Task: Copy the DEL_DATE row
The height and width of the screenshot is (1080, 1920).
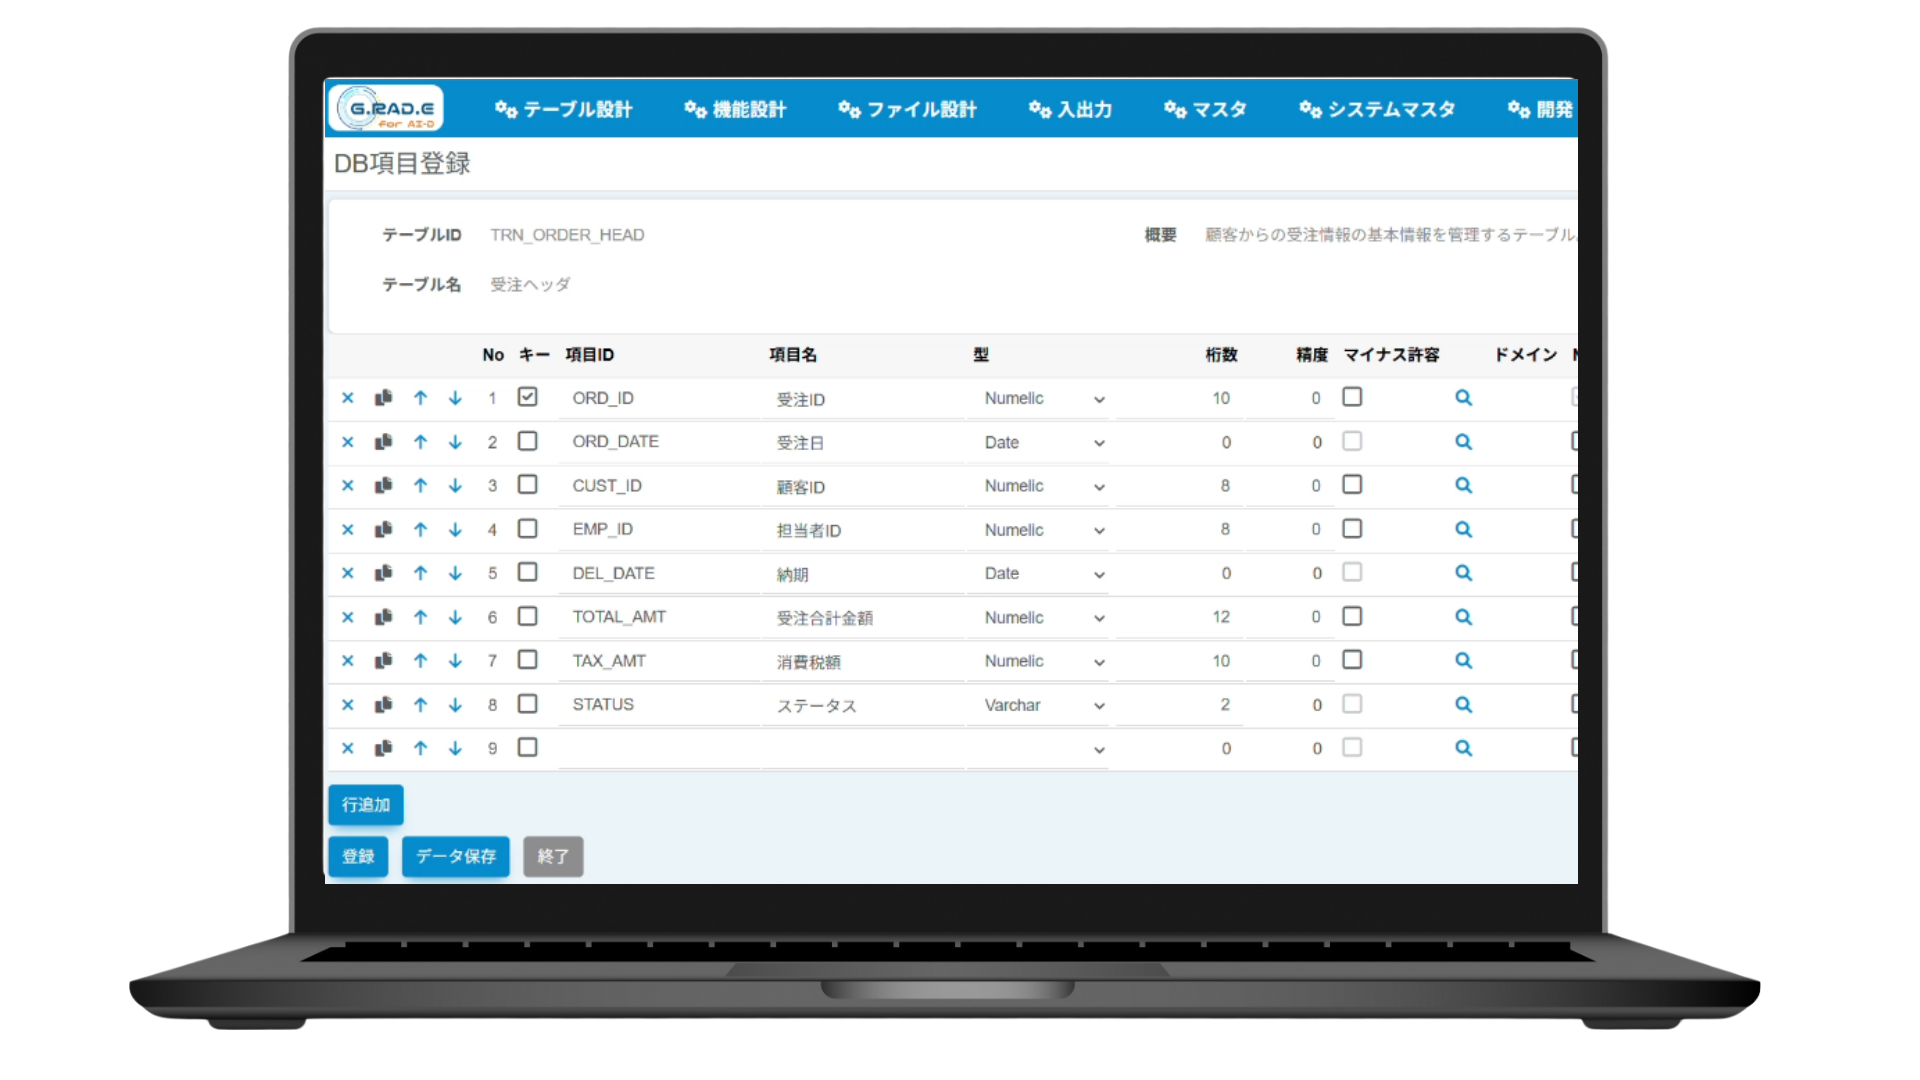Action: (383, 573)
